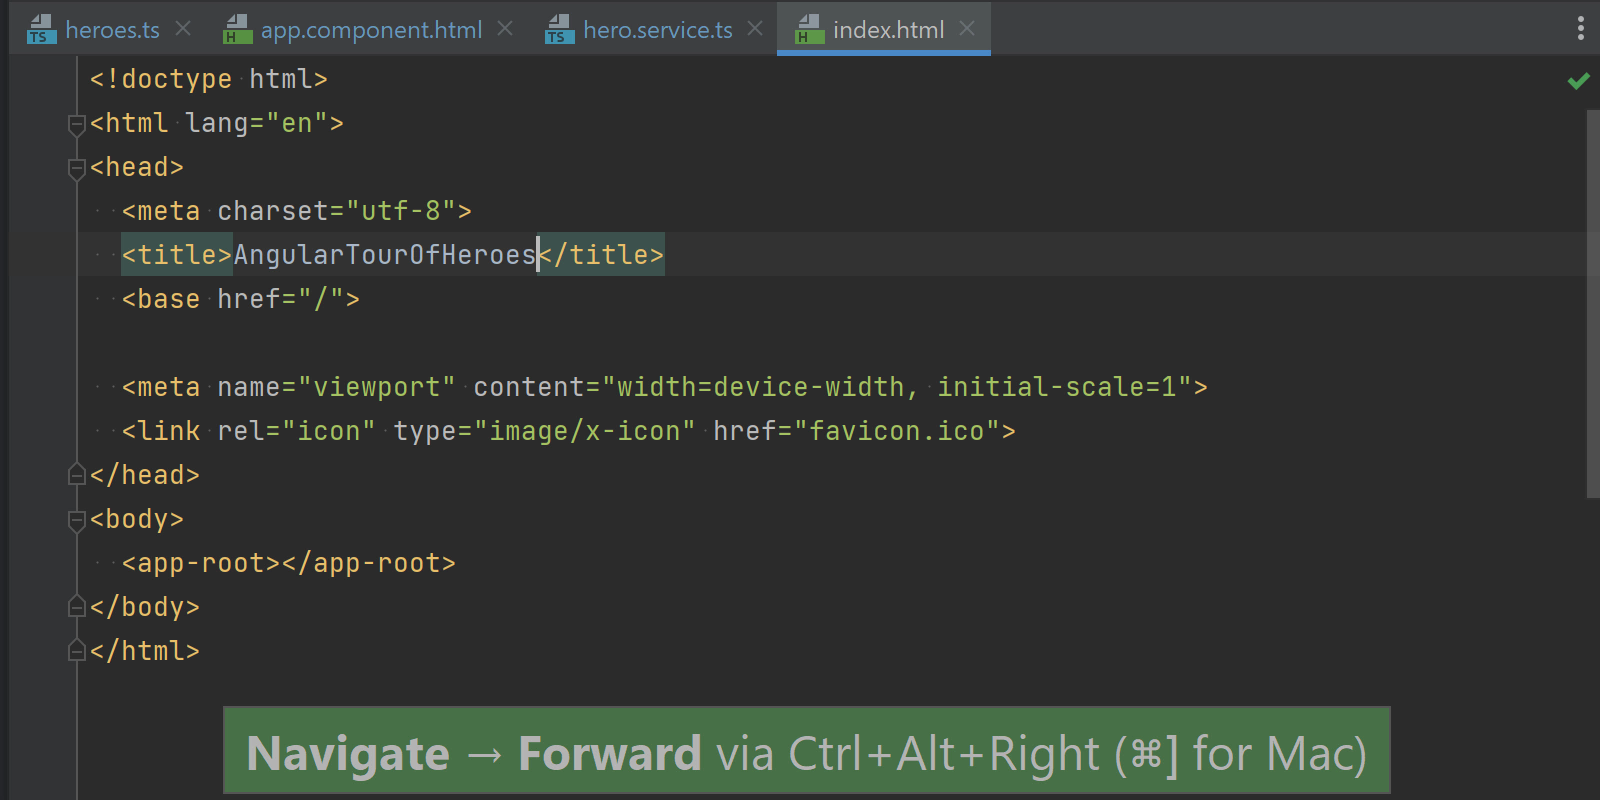Image resolution: width=1600 pixels, height=800 pixels.
Task: Click the index.html file icon
Action: click(x=809, y=30)
